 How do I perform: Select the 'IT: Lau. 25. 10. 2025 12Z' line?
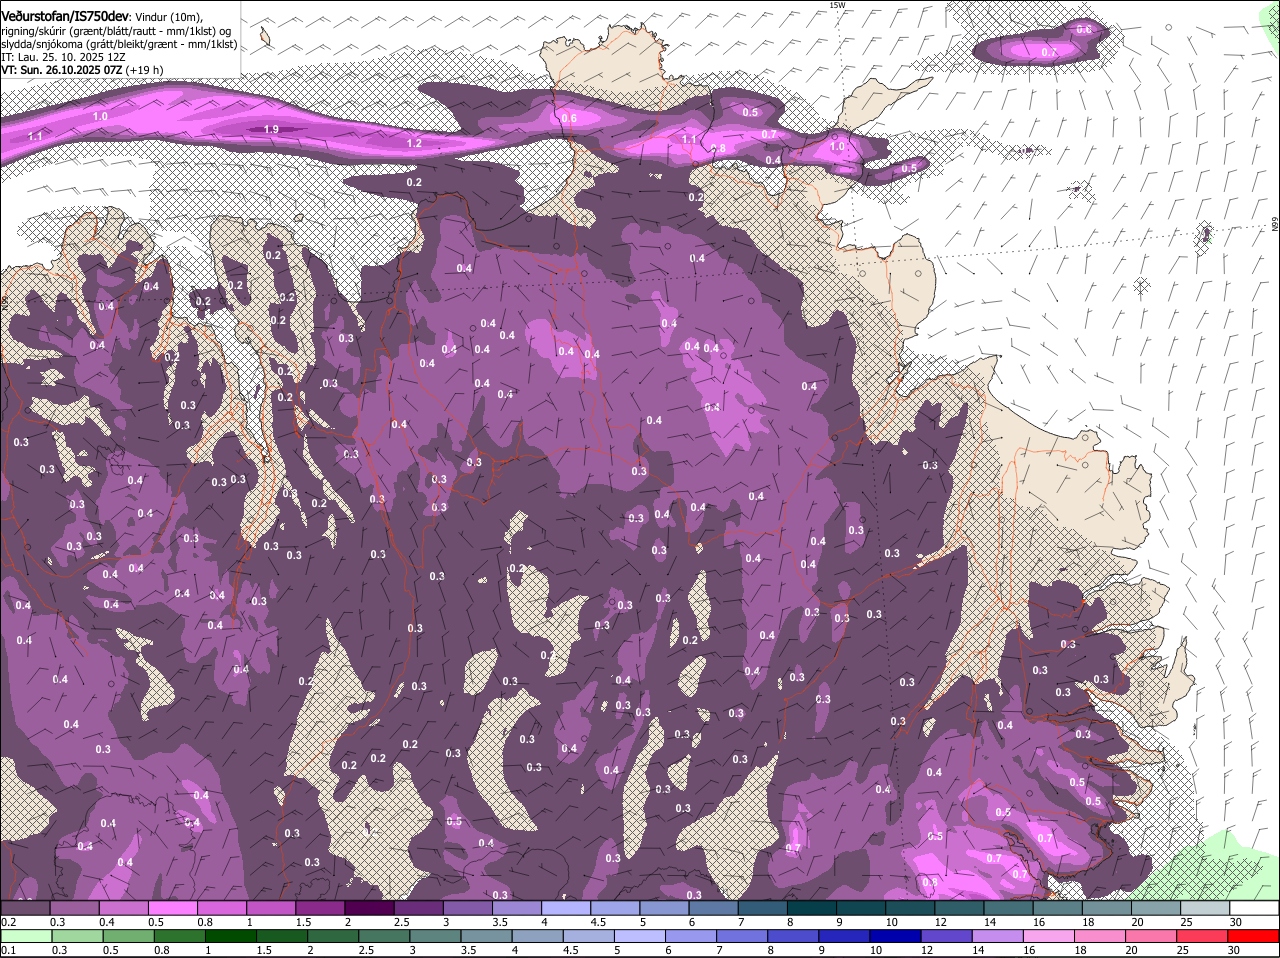62,57
